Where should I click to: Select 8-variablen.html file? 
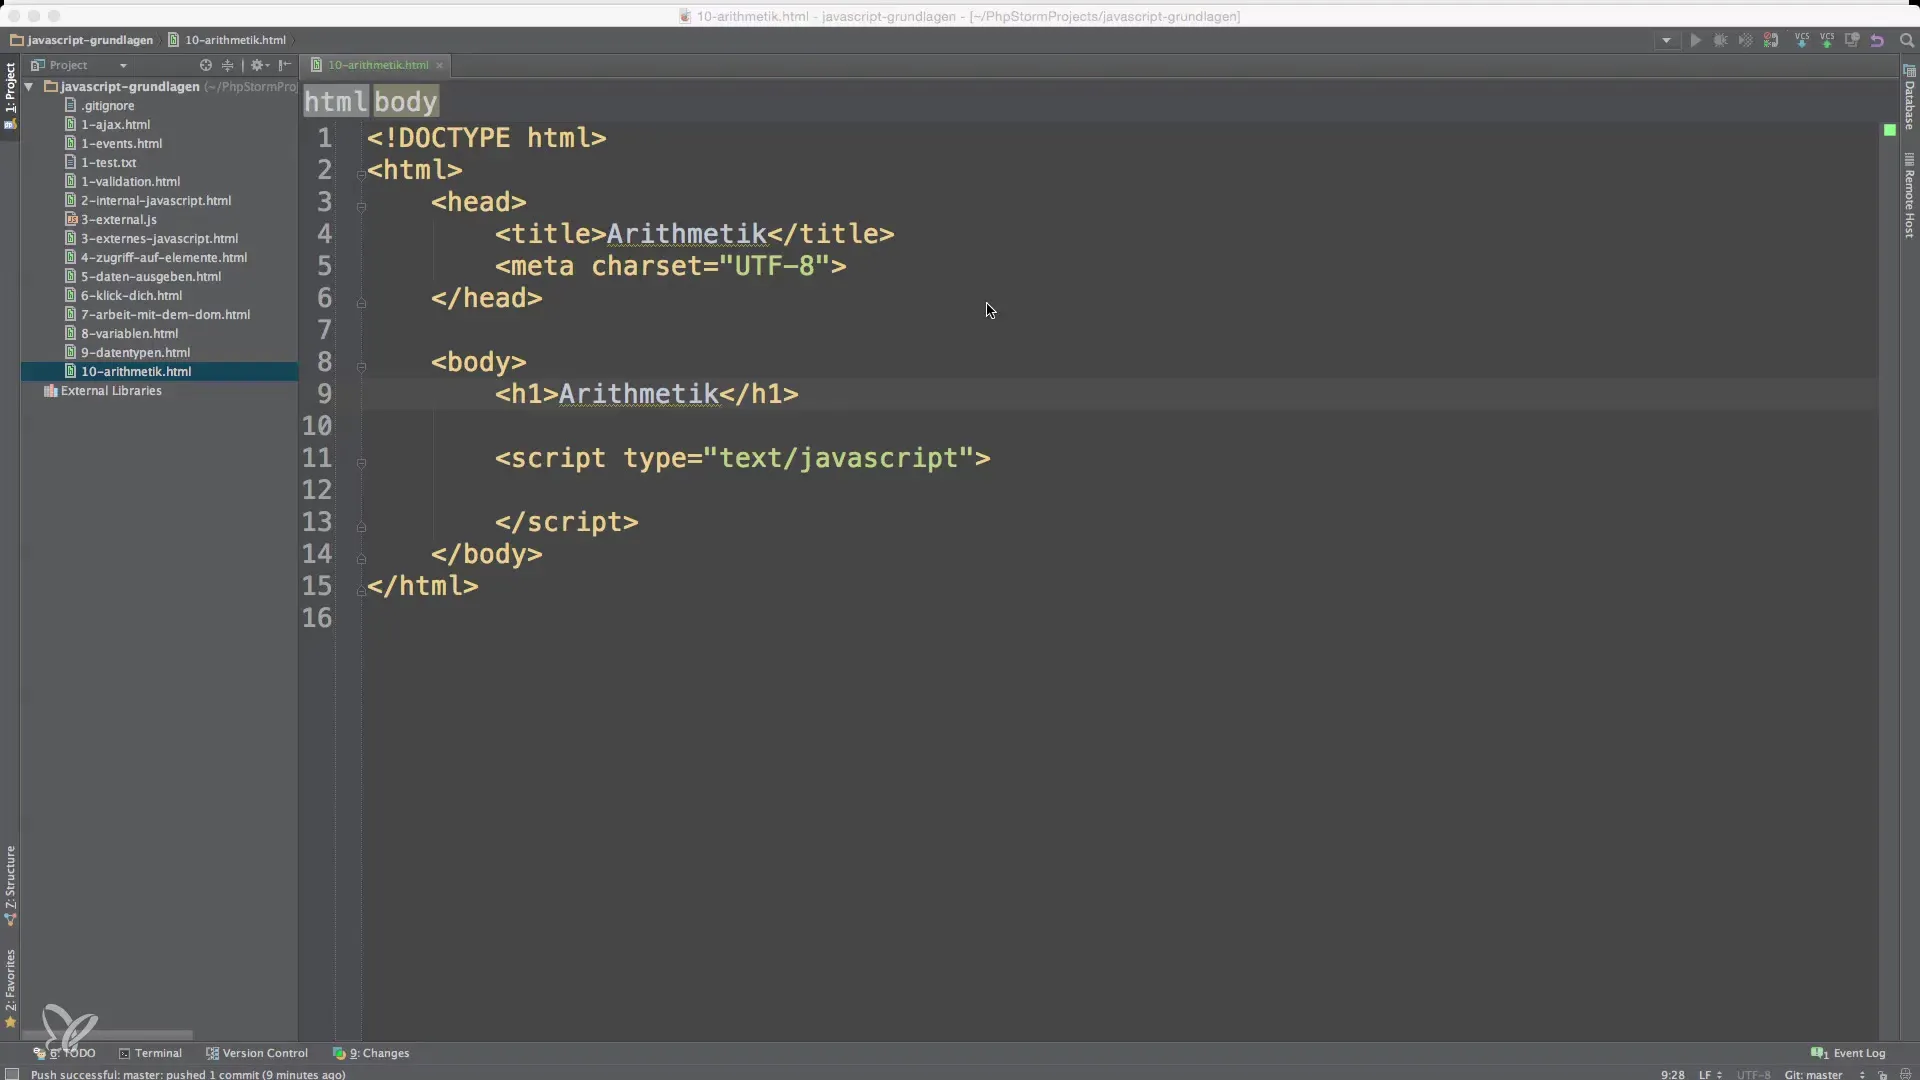click(129, 333)
